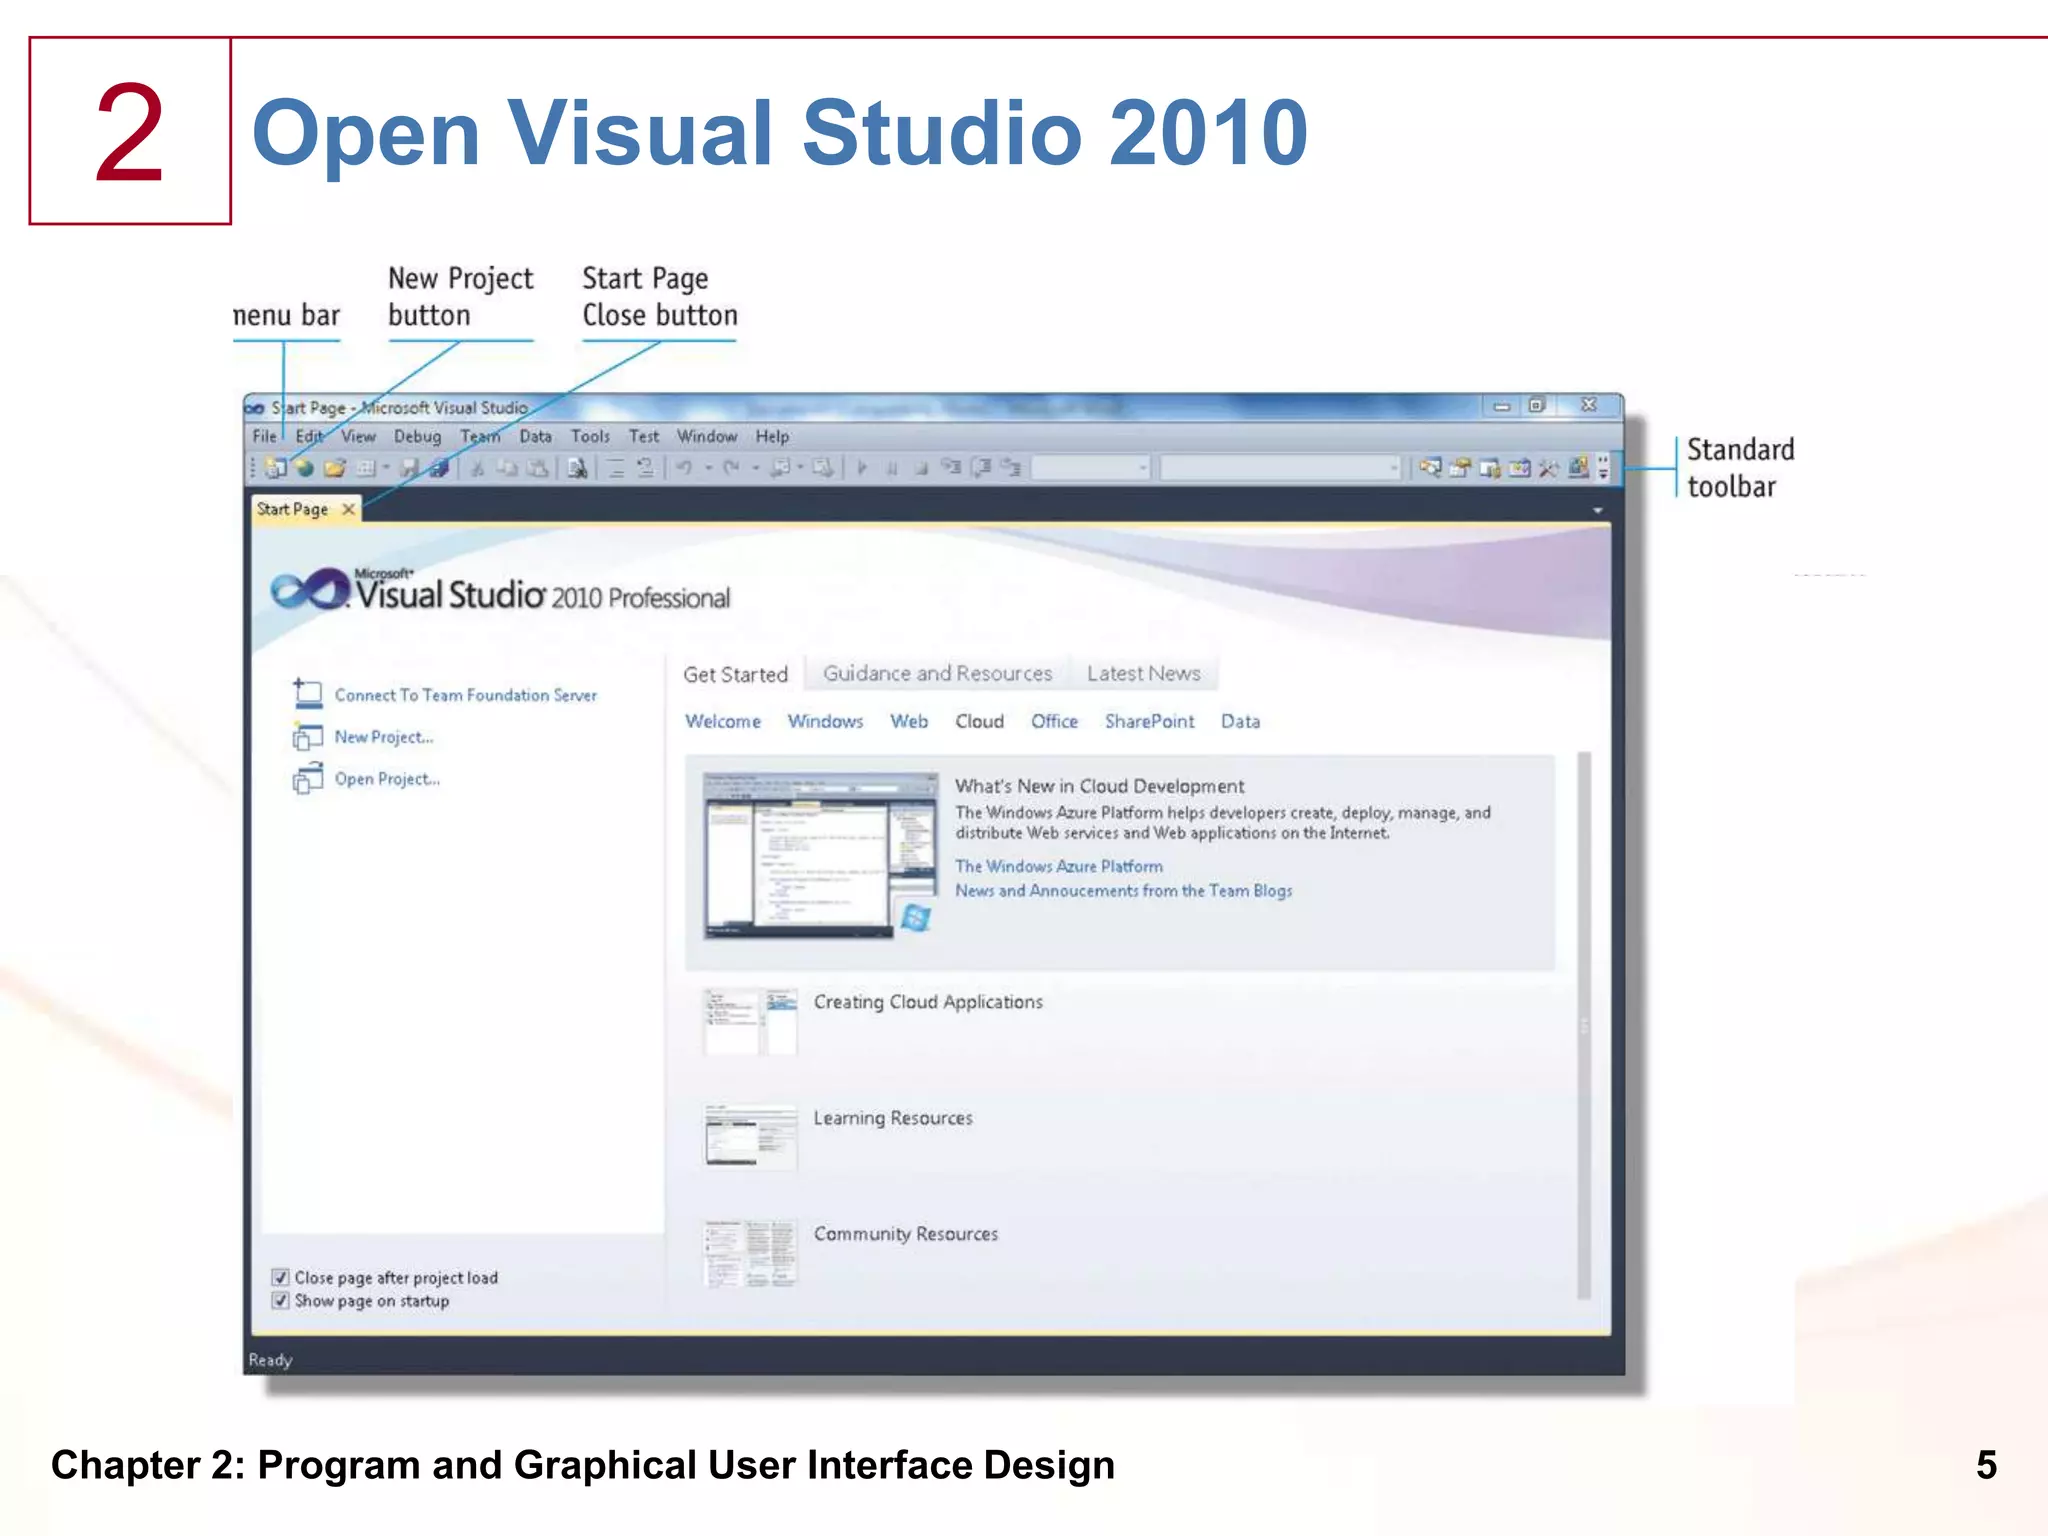This screenshot has width=2048, height=1536.
Task: Click the Creating Cloud Applications thumbnail
Action: pos(751,1021)
